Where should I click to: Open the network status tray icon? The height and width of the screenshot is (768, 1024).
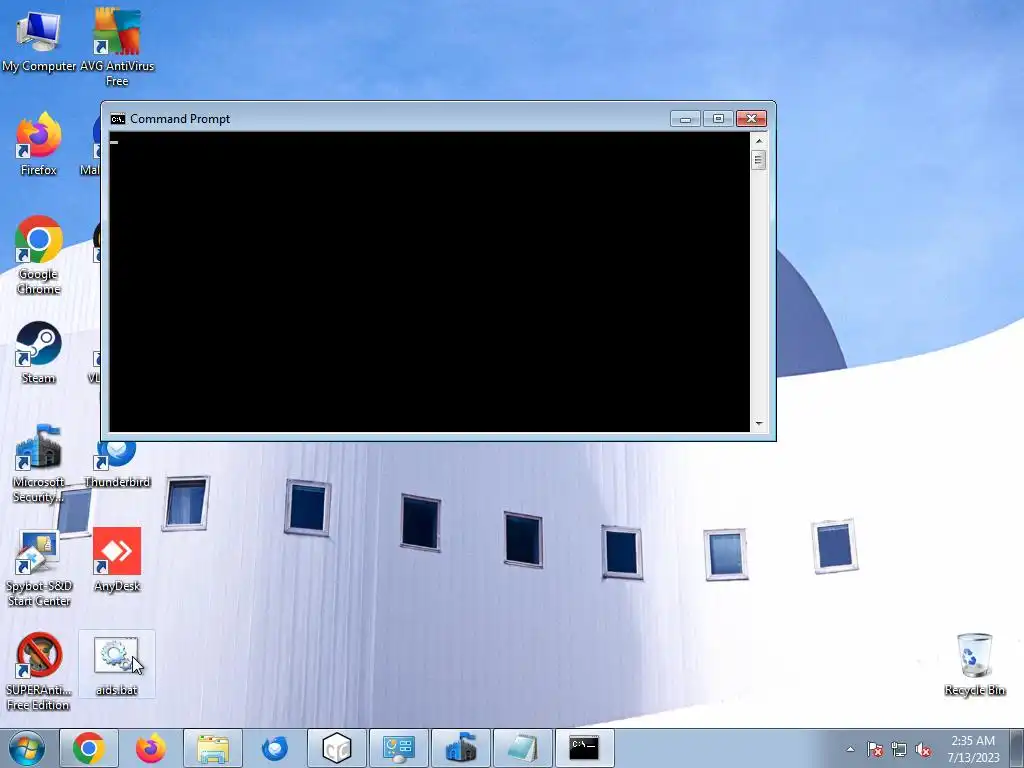tap(899, 749)
